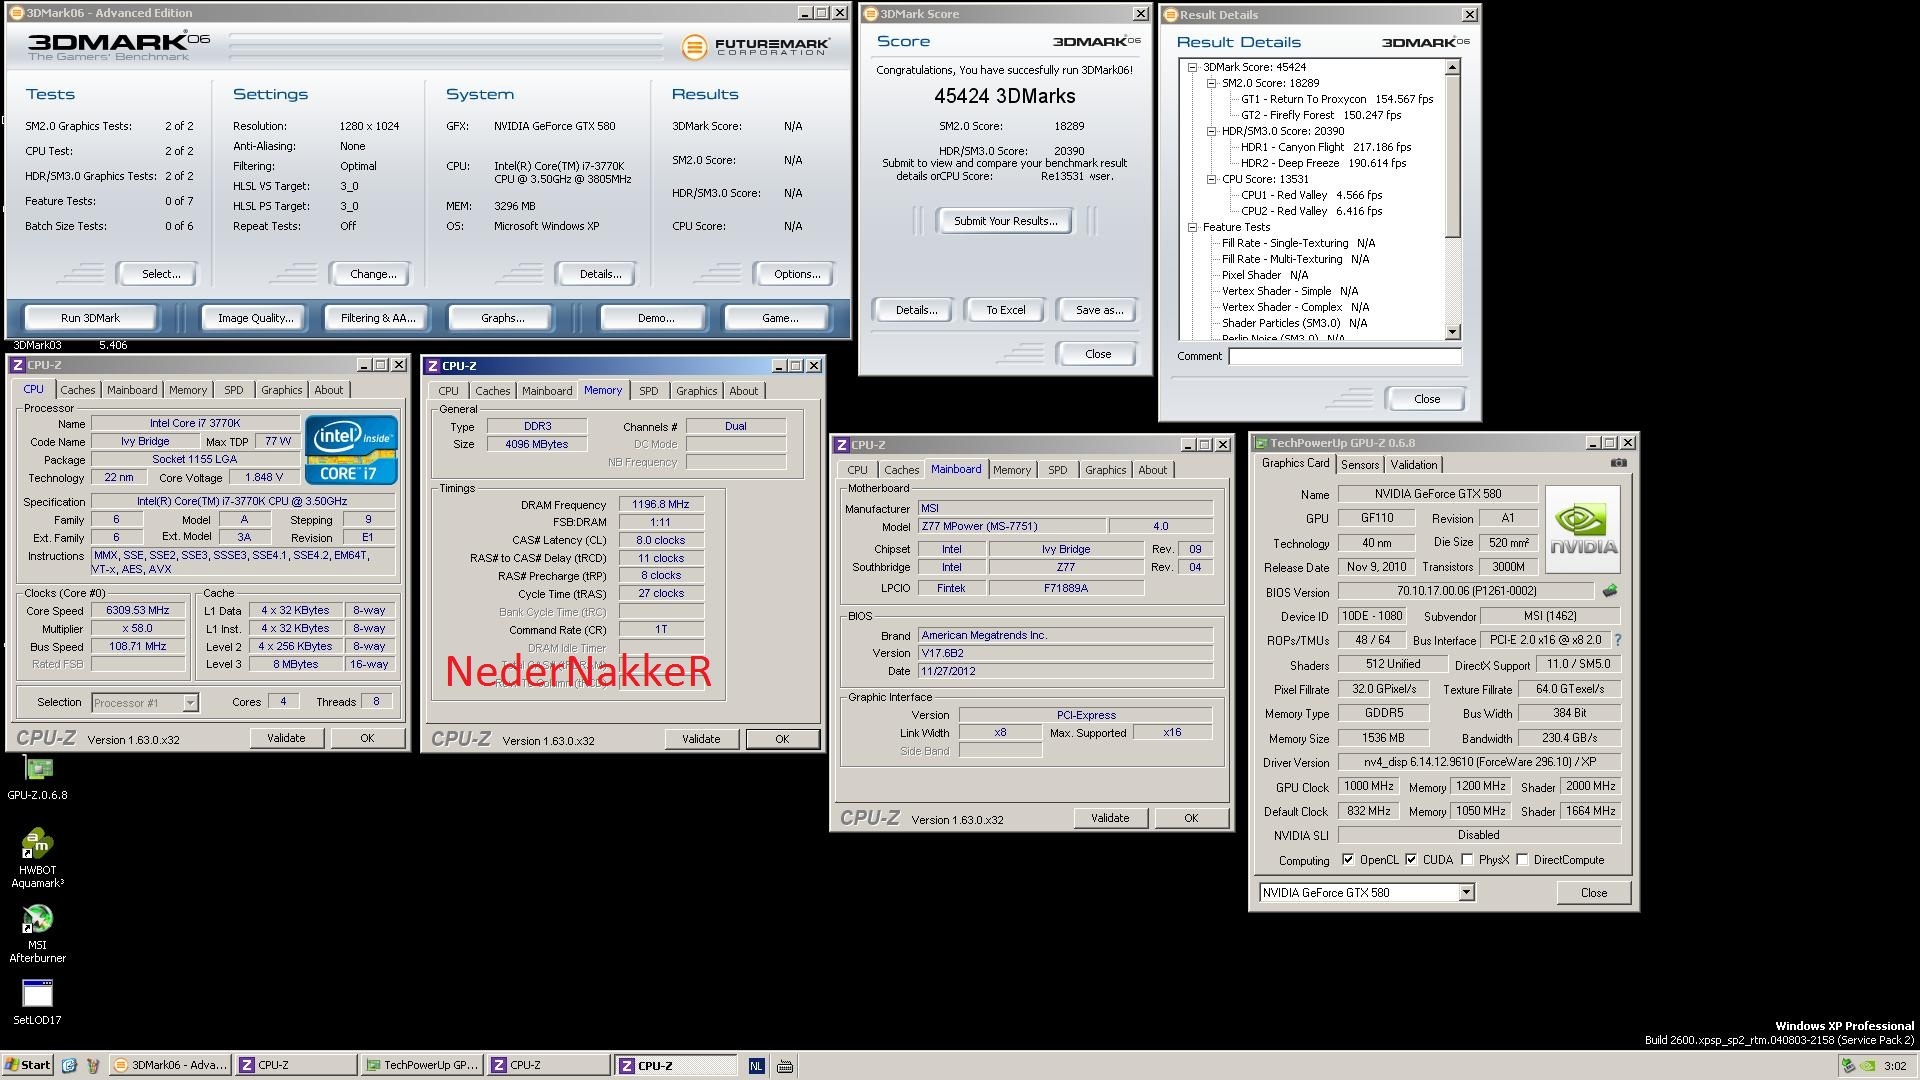Click the 3DMark06 Advanced Edition title bar icon
1920x1080 pixels.
tap(16, 13)
